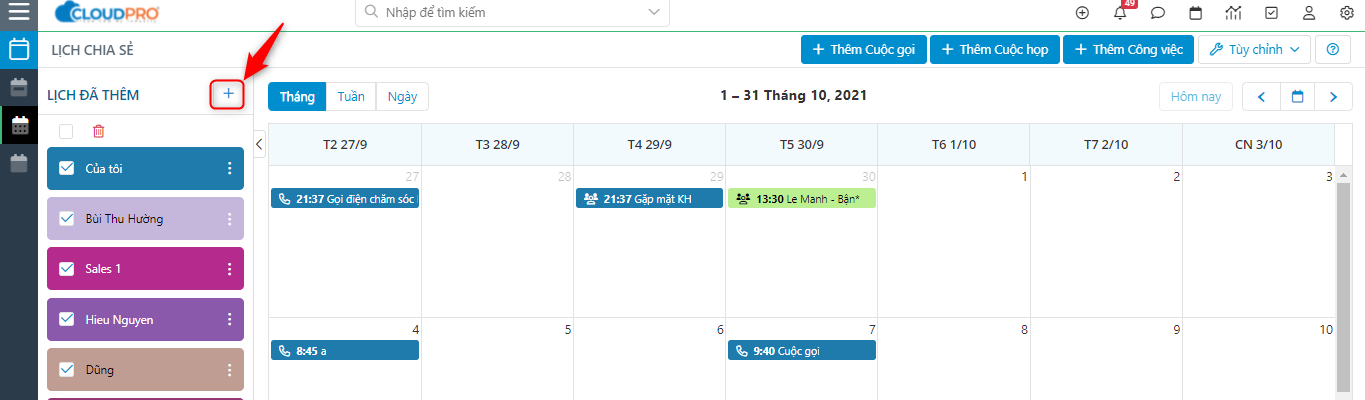Screen dimensions: 1365x400
Task: Click the "Thêm Cuộc gọi" button
Action: (x=863, y=49)
